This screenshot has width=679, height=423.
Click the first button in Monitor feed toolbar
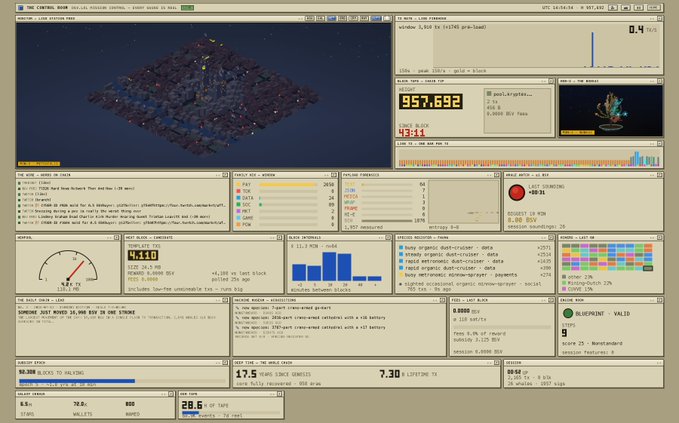310,19
